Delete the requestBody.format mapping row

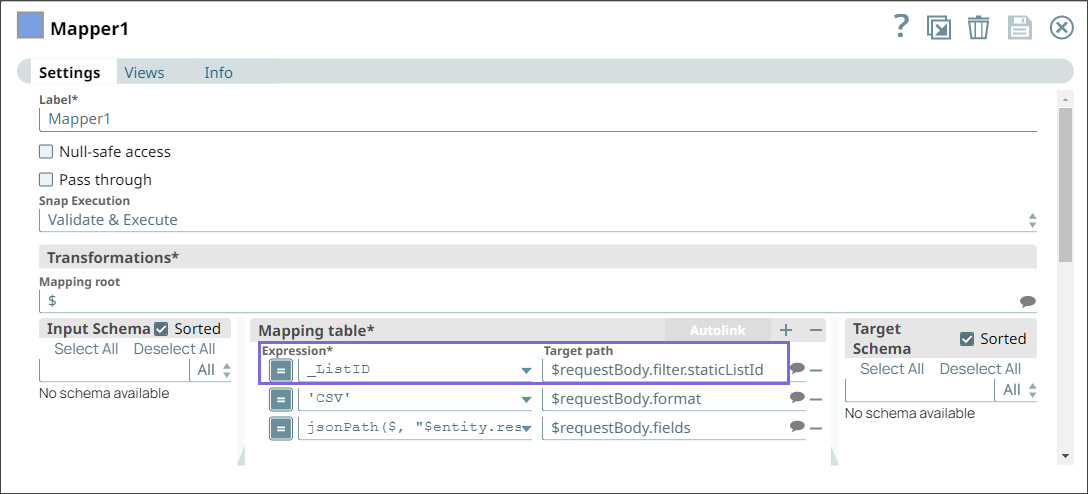(x=816, y=400)
